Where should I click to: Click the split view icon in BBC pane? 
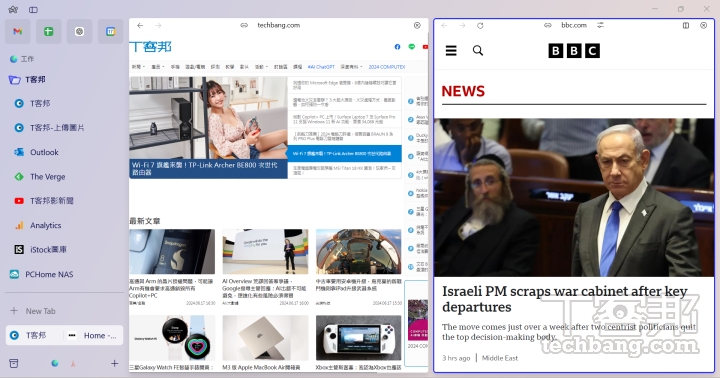(686, 25)
